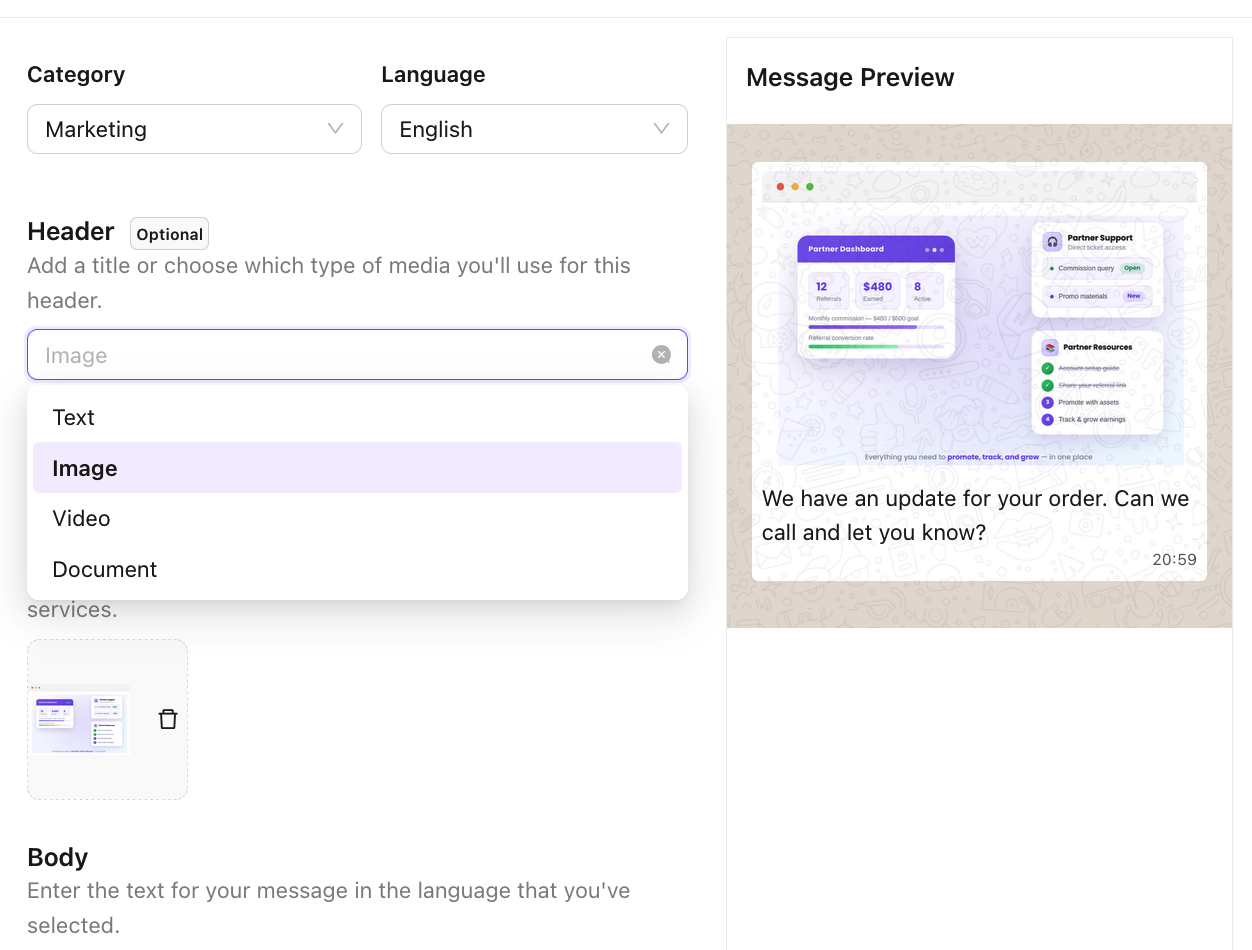The image size is (1252, 950).
Task: Select Document header type option
Action: pos(357,569)
